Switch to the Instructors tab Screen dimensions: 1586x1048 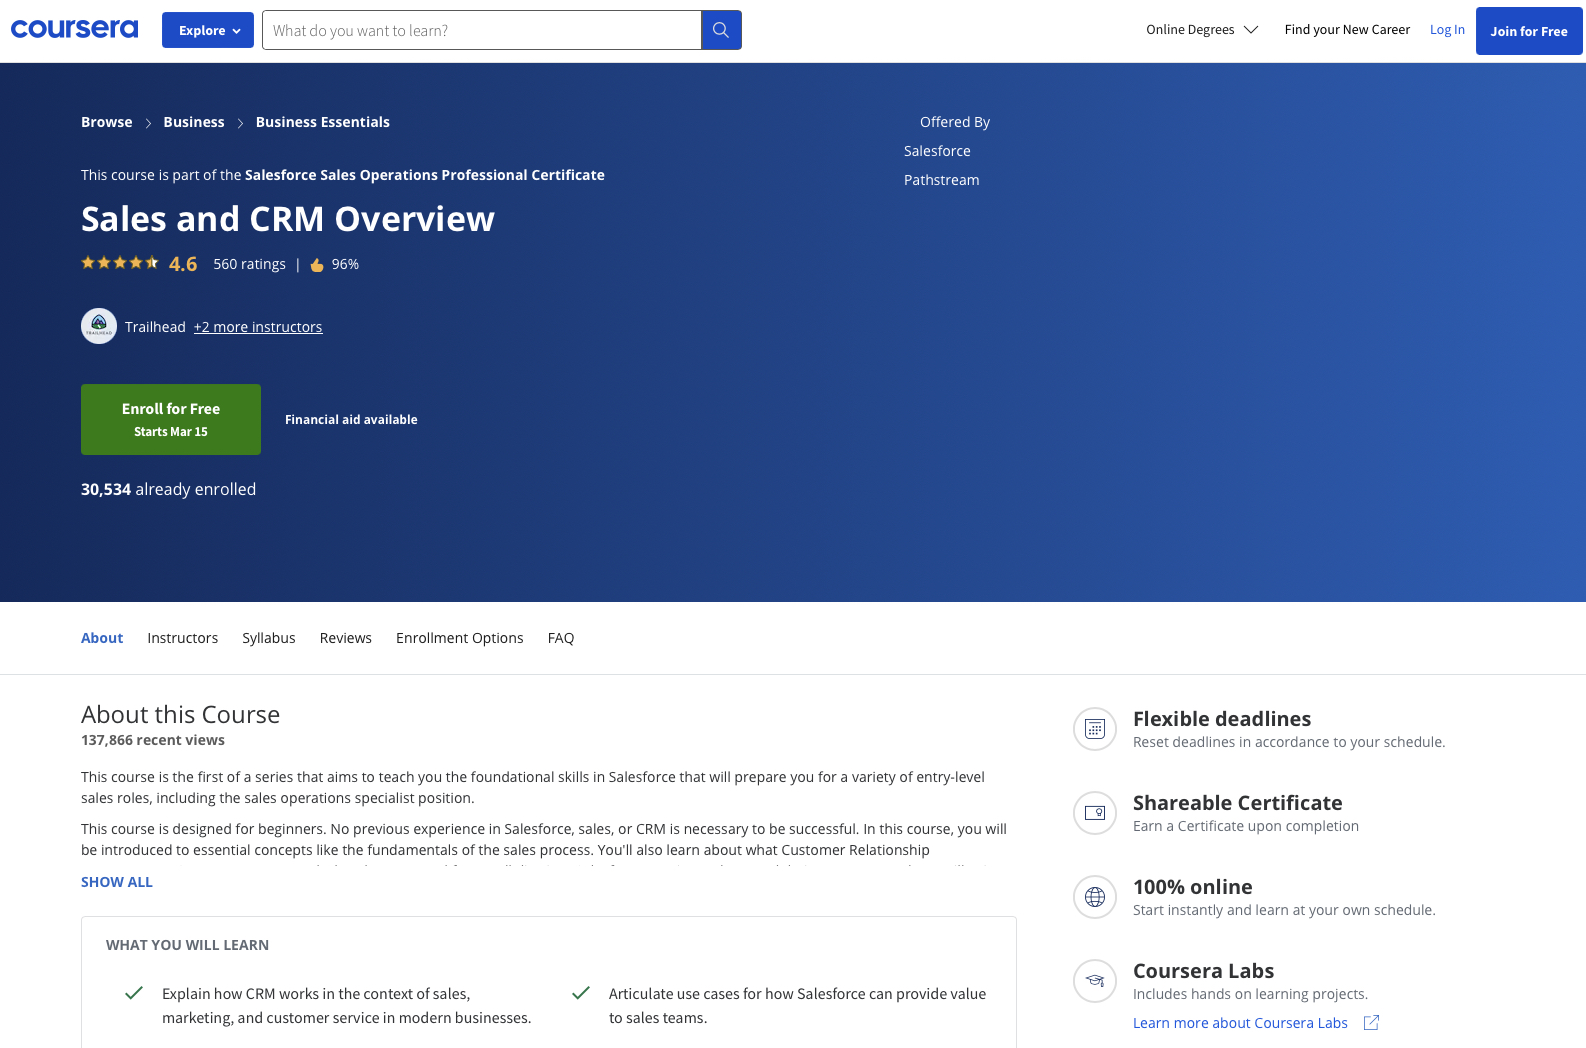[x=183, y=638]
